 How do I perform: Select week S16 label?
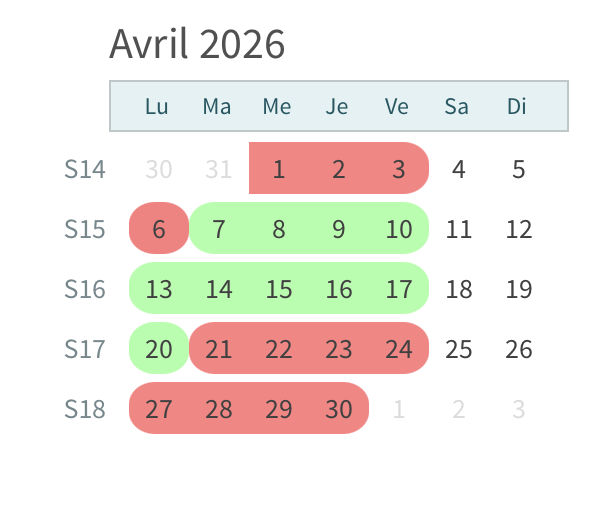[x=85, y=289]
